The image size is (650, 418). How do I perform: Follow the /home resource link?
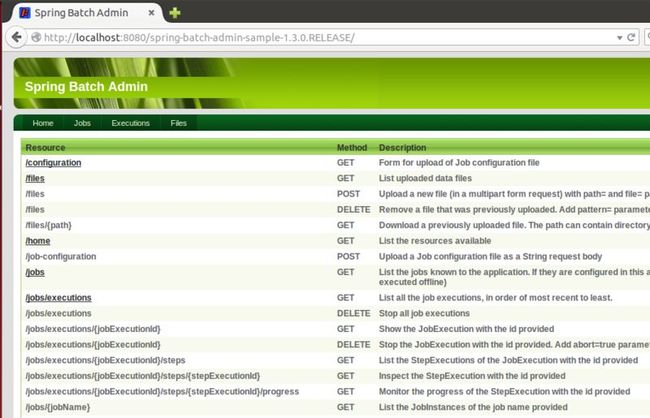tap(38, 241)
